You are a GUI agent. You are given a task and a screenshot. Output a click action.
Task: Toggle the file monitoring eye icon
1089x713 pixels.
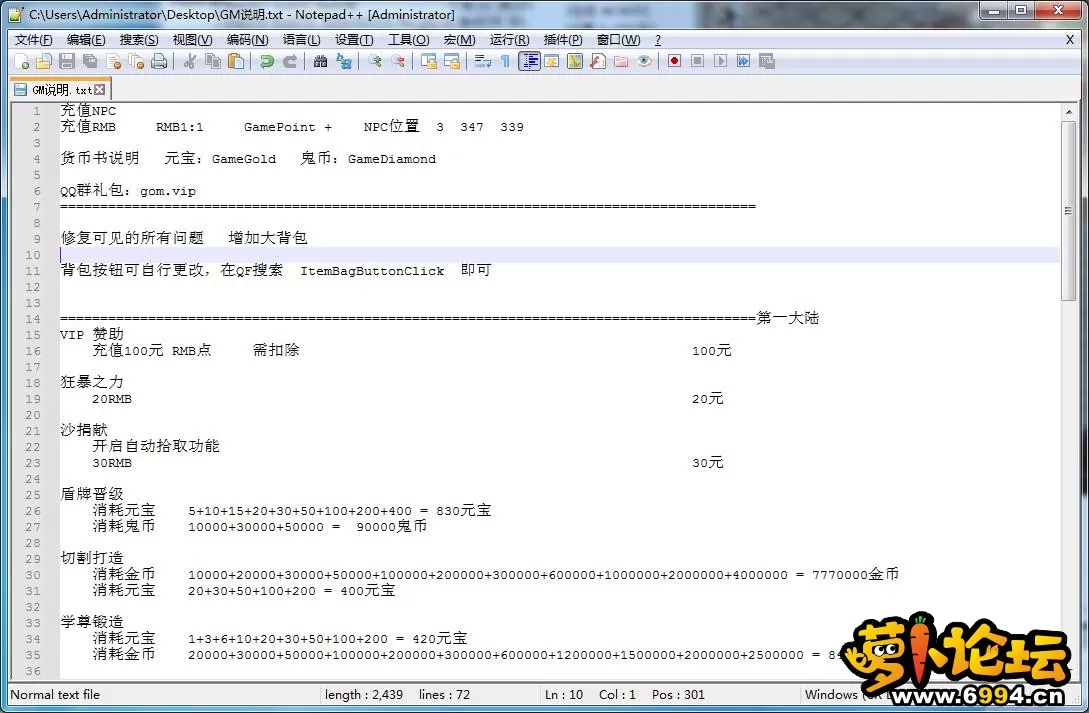tap(645, 62)
